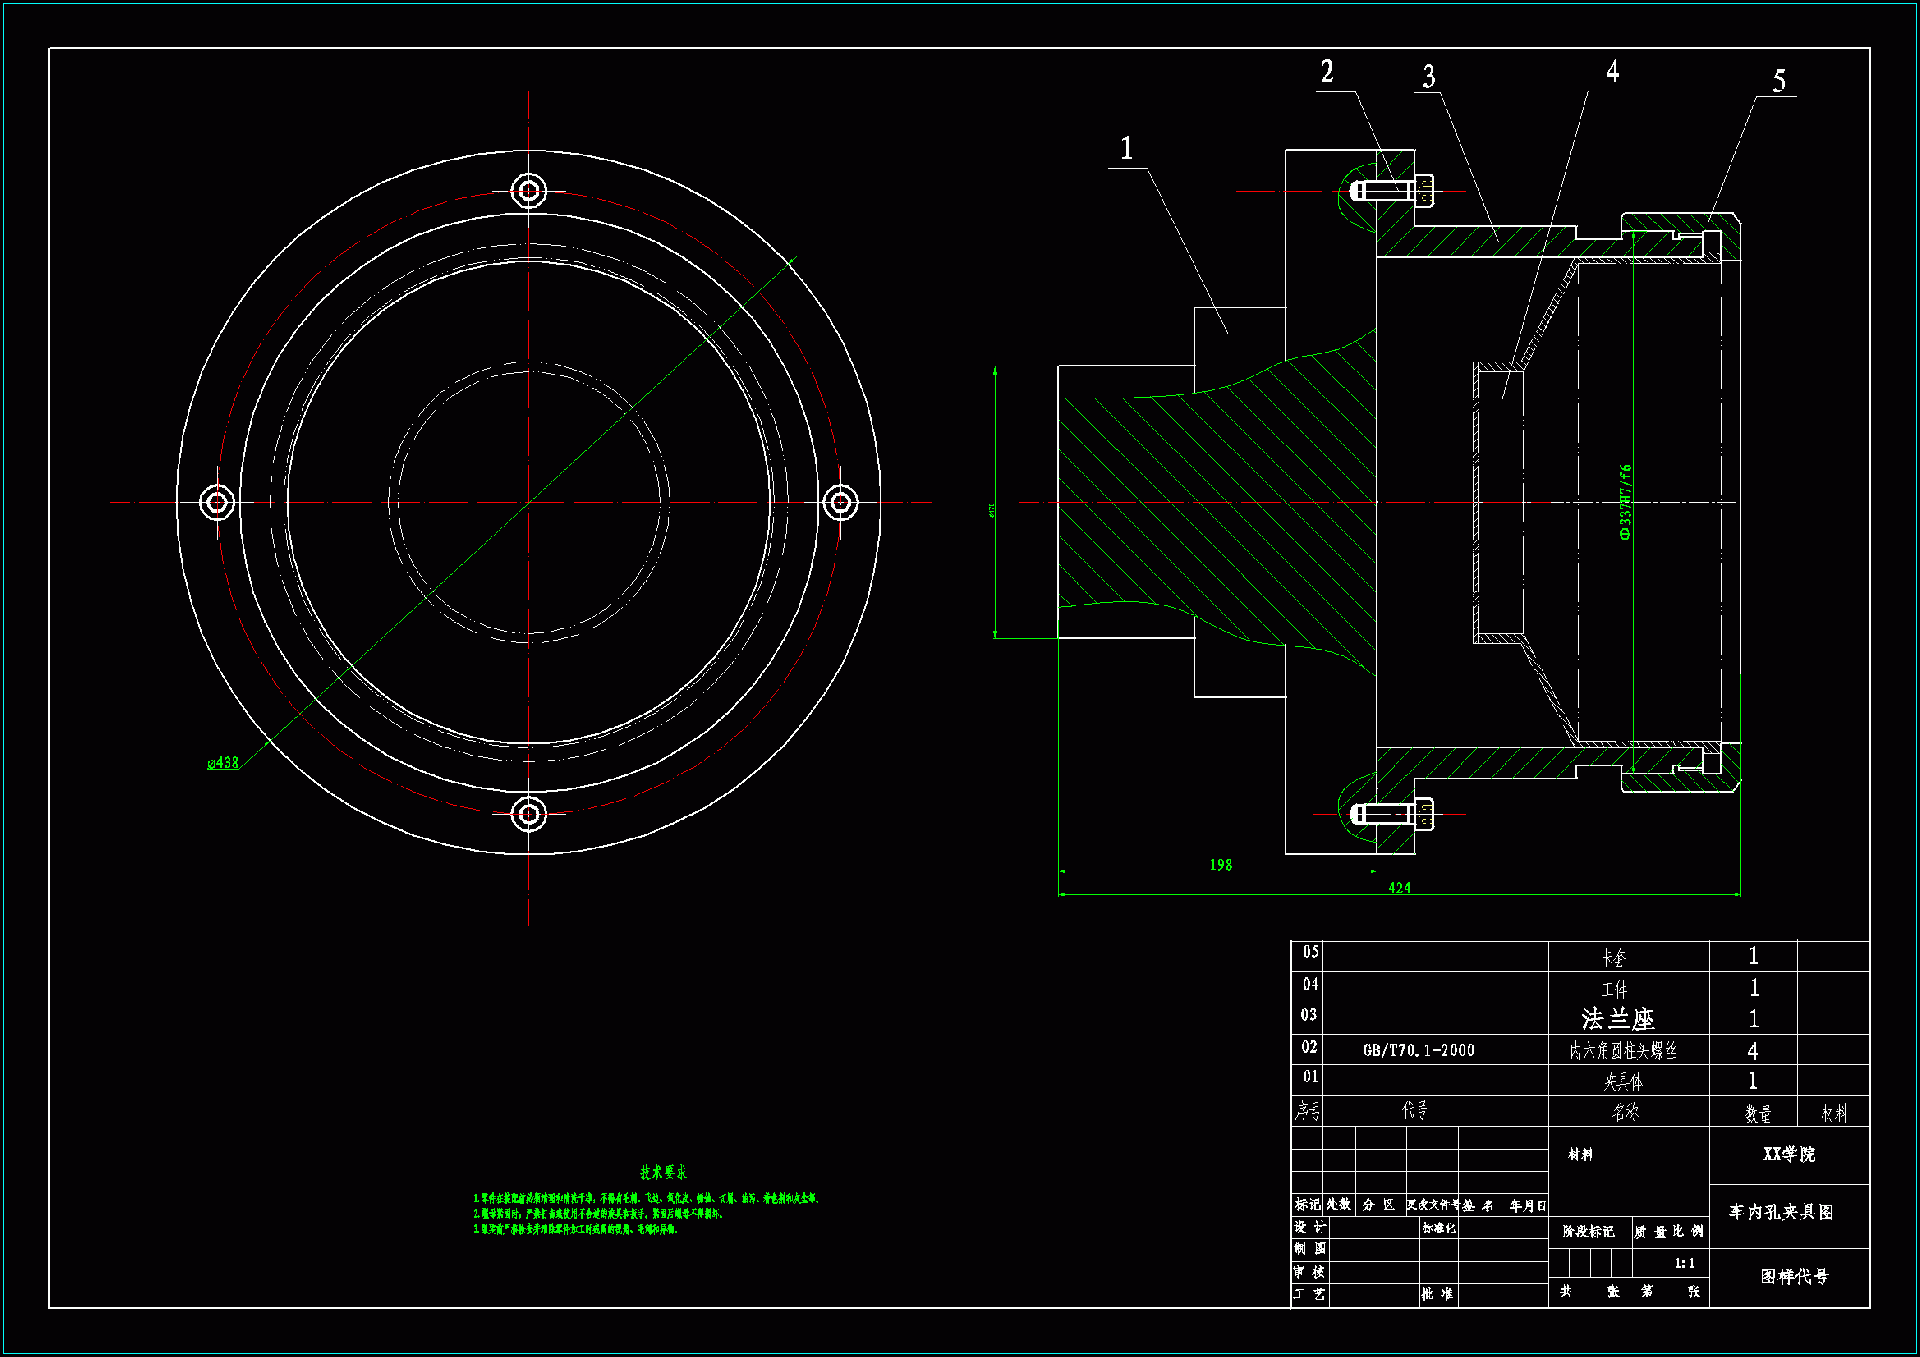Select the lower socket head screw in section
The width and height of the screenshot is (1920, 1357).
[x=1390, y=814]
